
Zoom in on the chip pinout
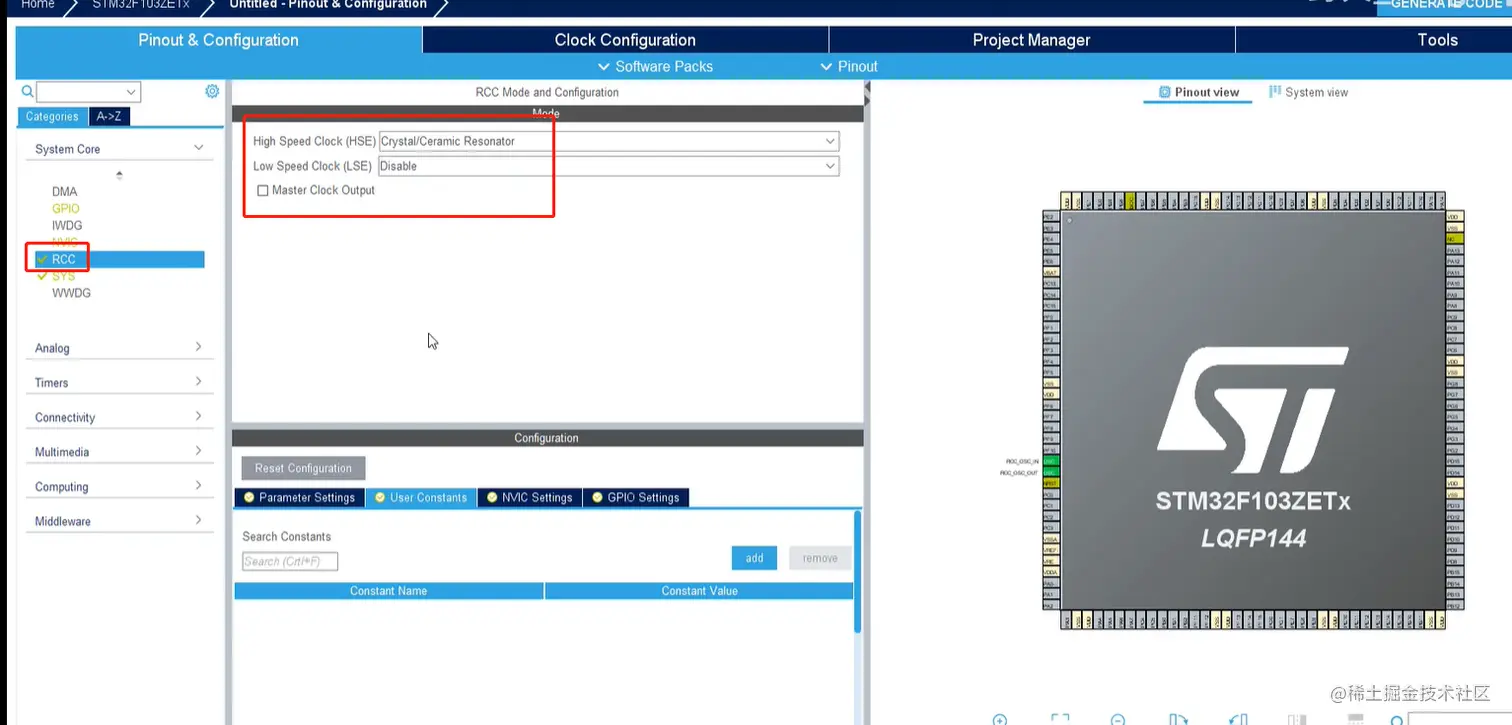pos(999,720)
